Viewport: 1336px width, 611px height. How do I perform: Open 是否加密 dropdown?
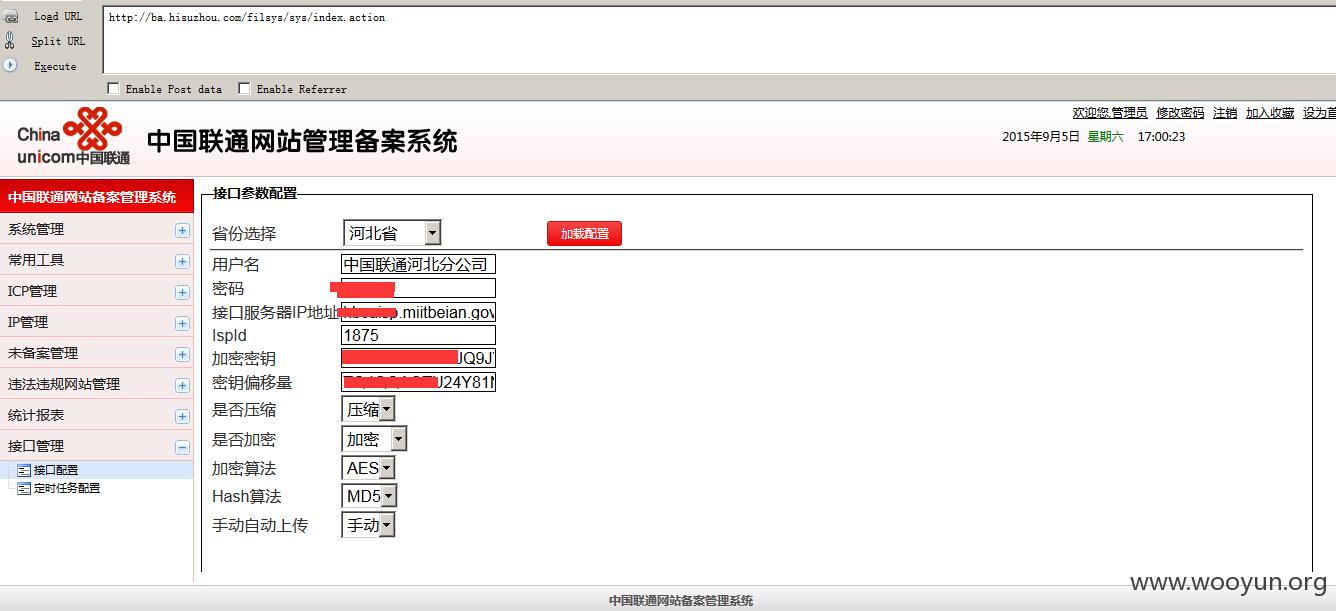(x=374, y=439)
